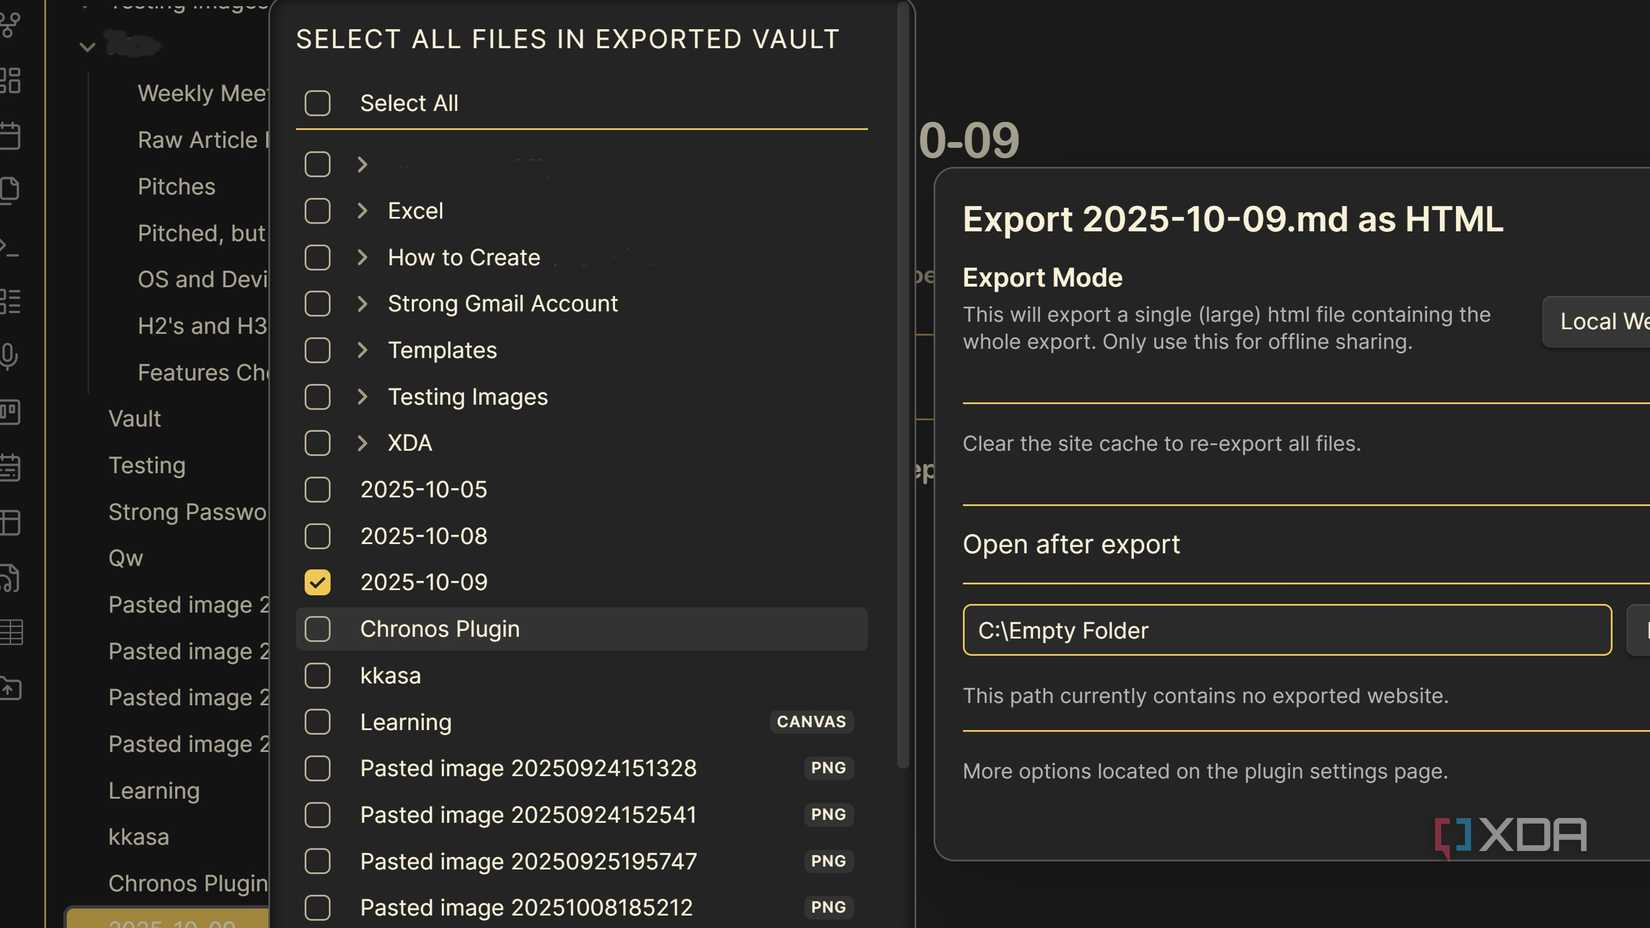Click the Local Website export mode button
This screenshot has height=928, width=1650.
[x=1598, y=321]
